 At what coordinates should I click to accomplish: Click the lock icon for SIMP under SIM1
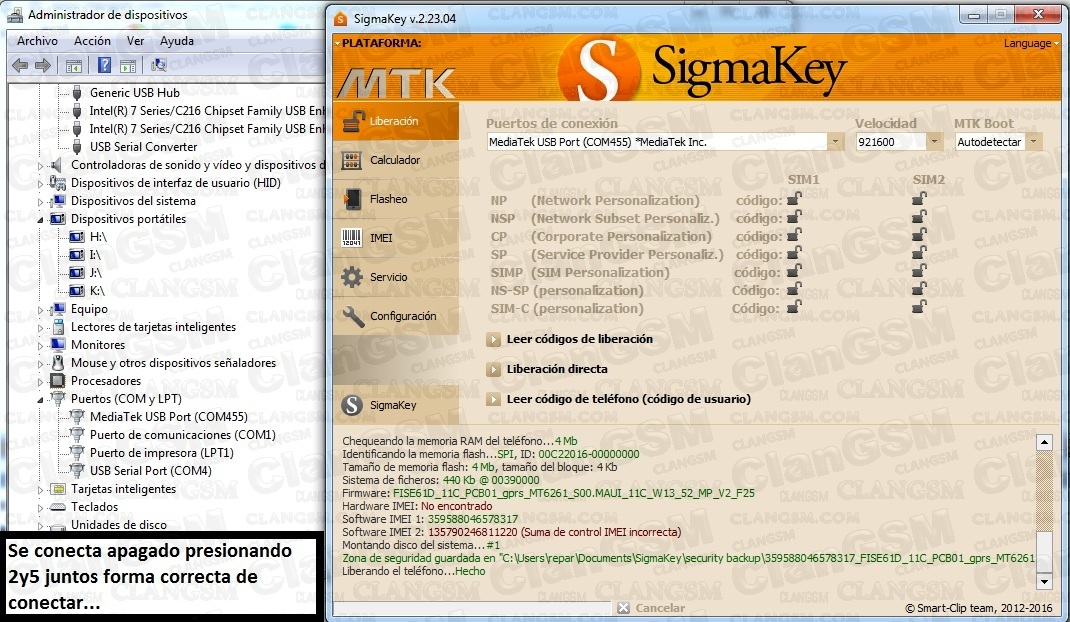click(794, 271)
